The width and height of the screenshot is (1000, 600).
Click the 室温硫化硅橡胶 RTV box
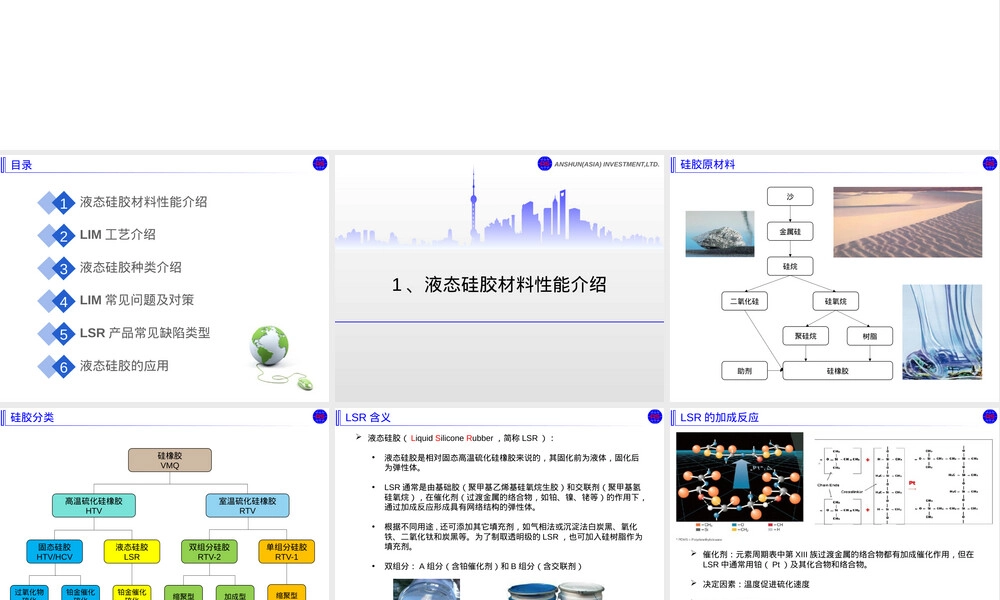[247, 506]
